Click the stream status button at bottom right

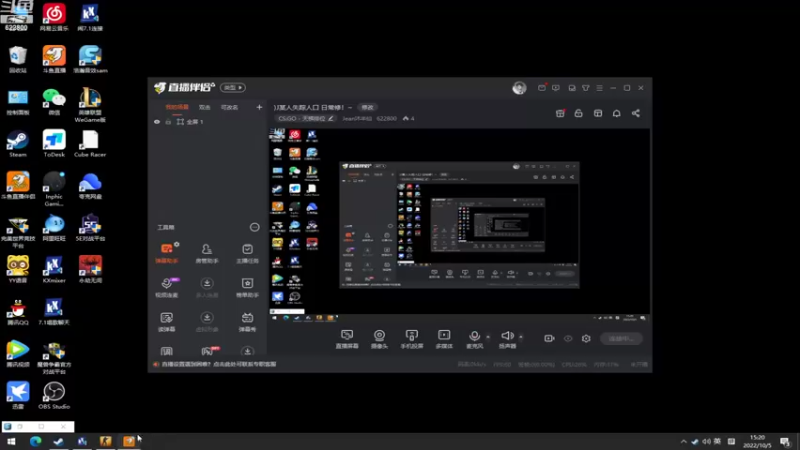[621, 338]
